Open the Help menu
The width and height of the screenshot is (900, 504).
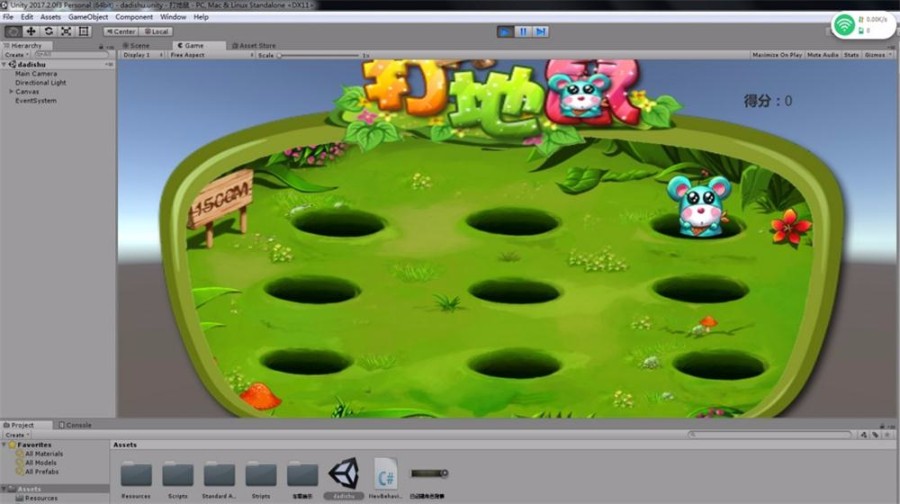(201, 17)
